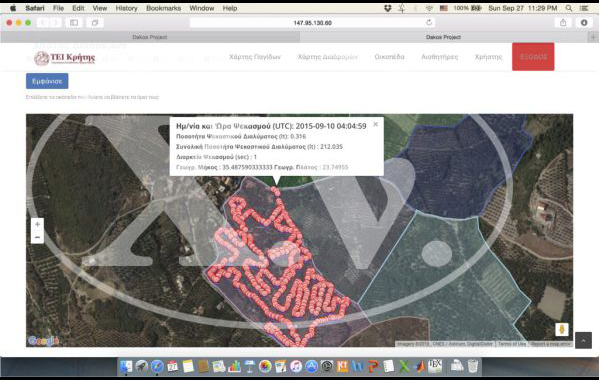
Task: Open Αισθητήρες nav link
Action: pyautogui.click(x=439, y=57)
